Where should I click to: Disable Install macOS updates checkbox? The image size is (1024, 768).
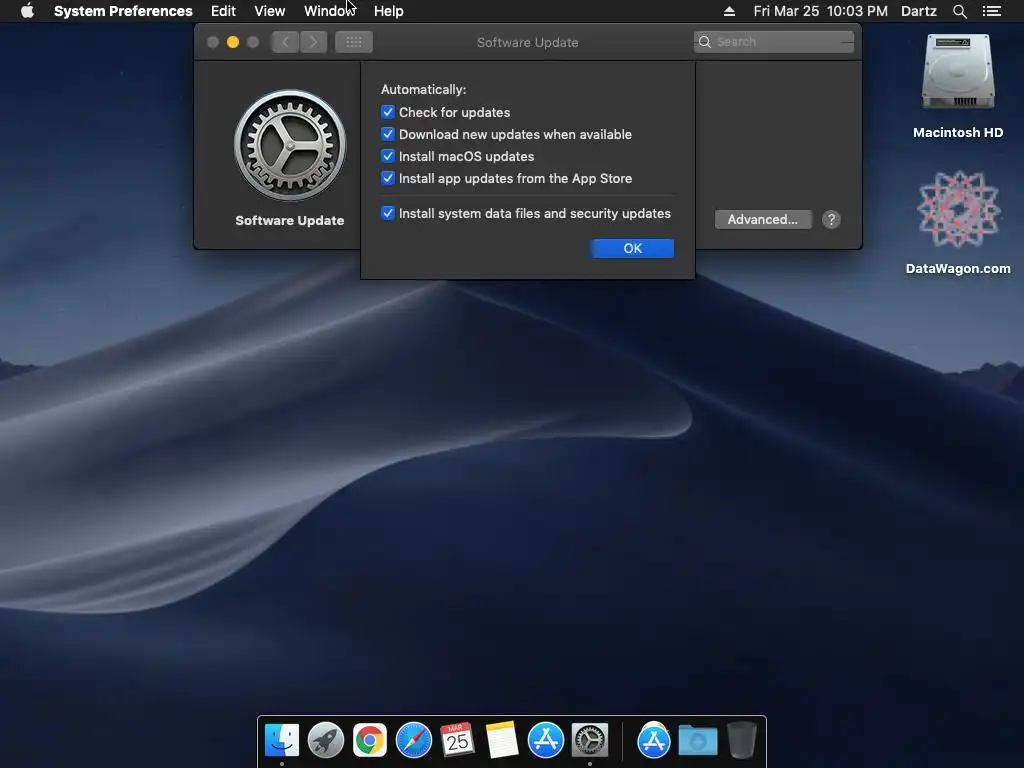(388, 157)
